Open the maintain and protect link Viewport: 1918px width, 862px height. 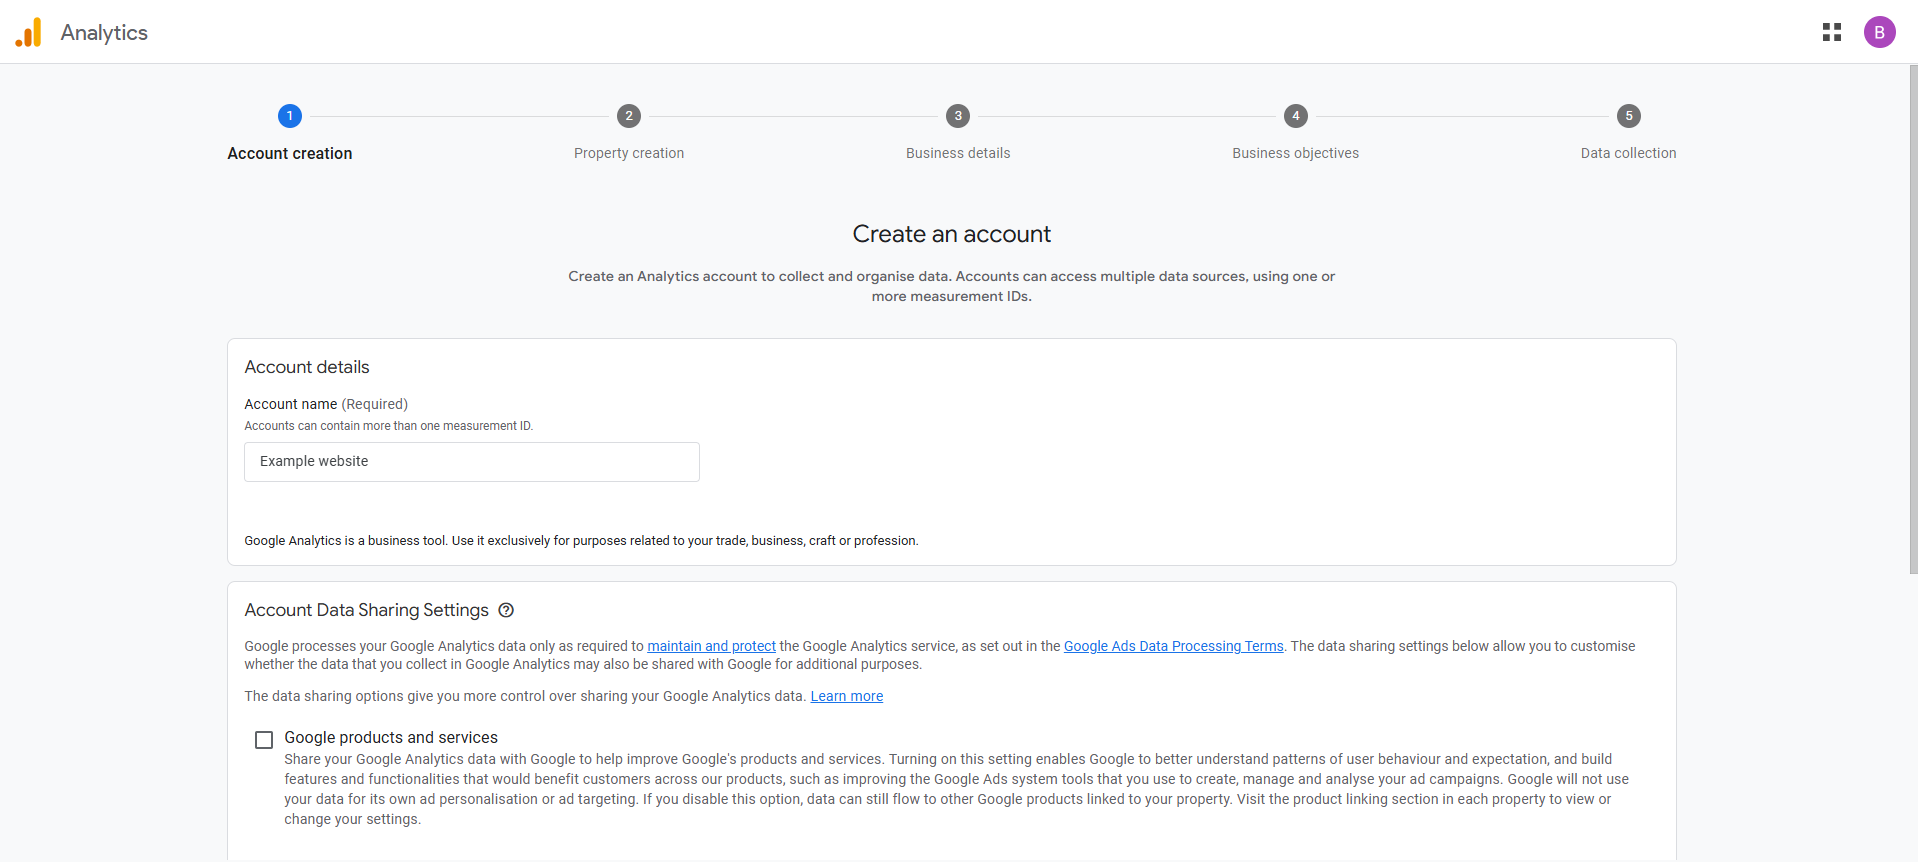(711, 646)
